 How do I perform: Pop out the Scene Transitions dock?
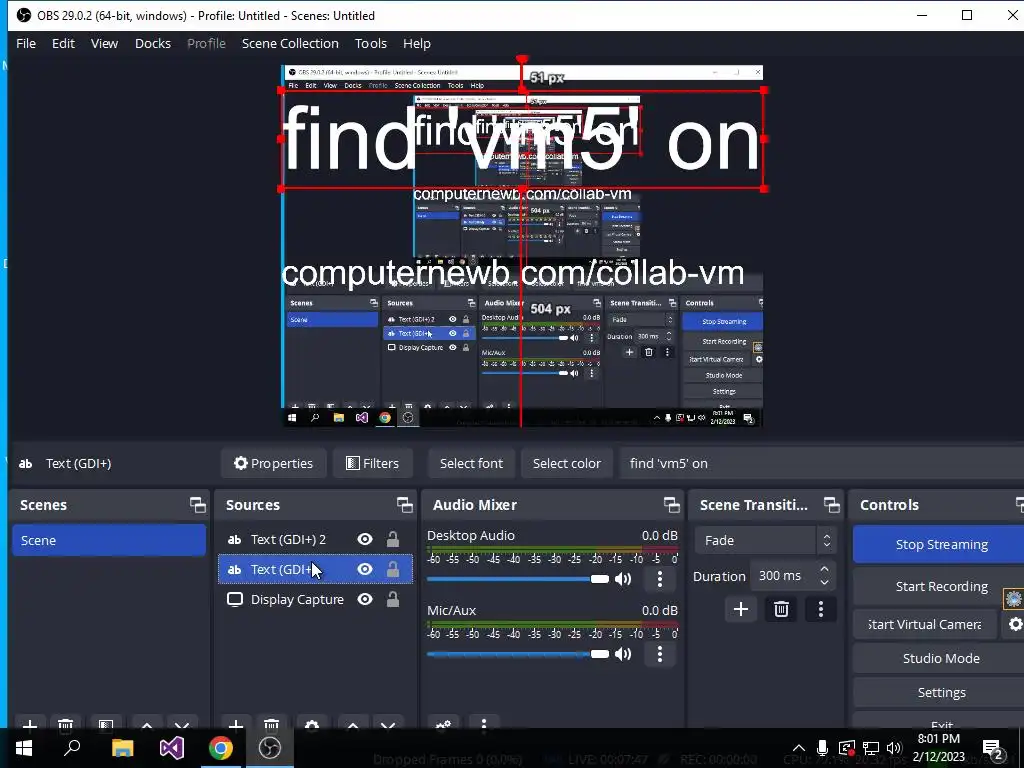click(831, 505)
